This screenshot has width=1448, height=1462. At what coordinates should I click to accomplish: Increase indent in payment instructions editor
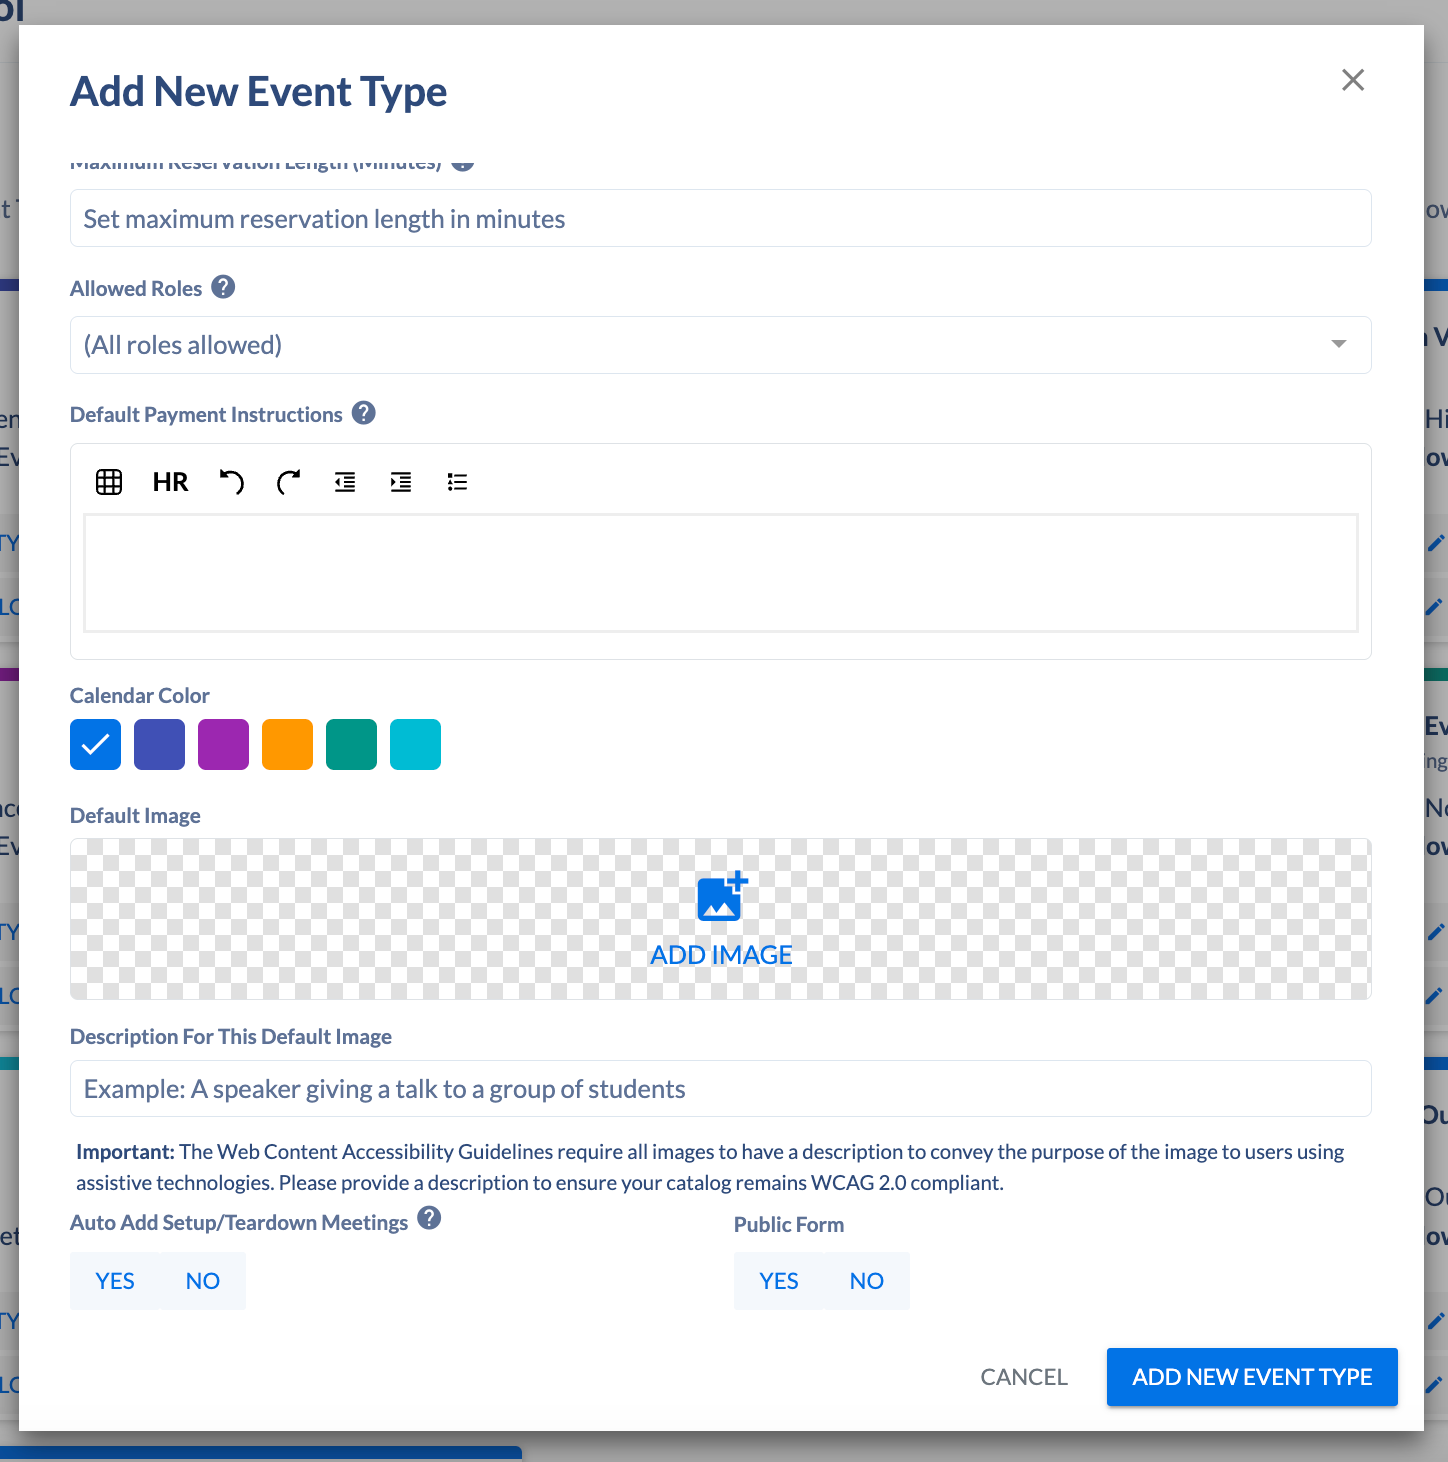[x=401, y=482]
